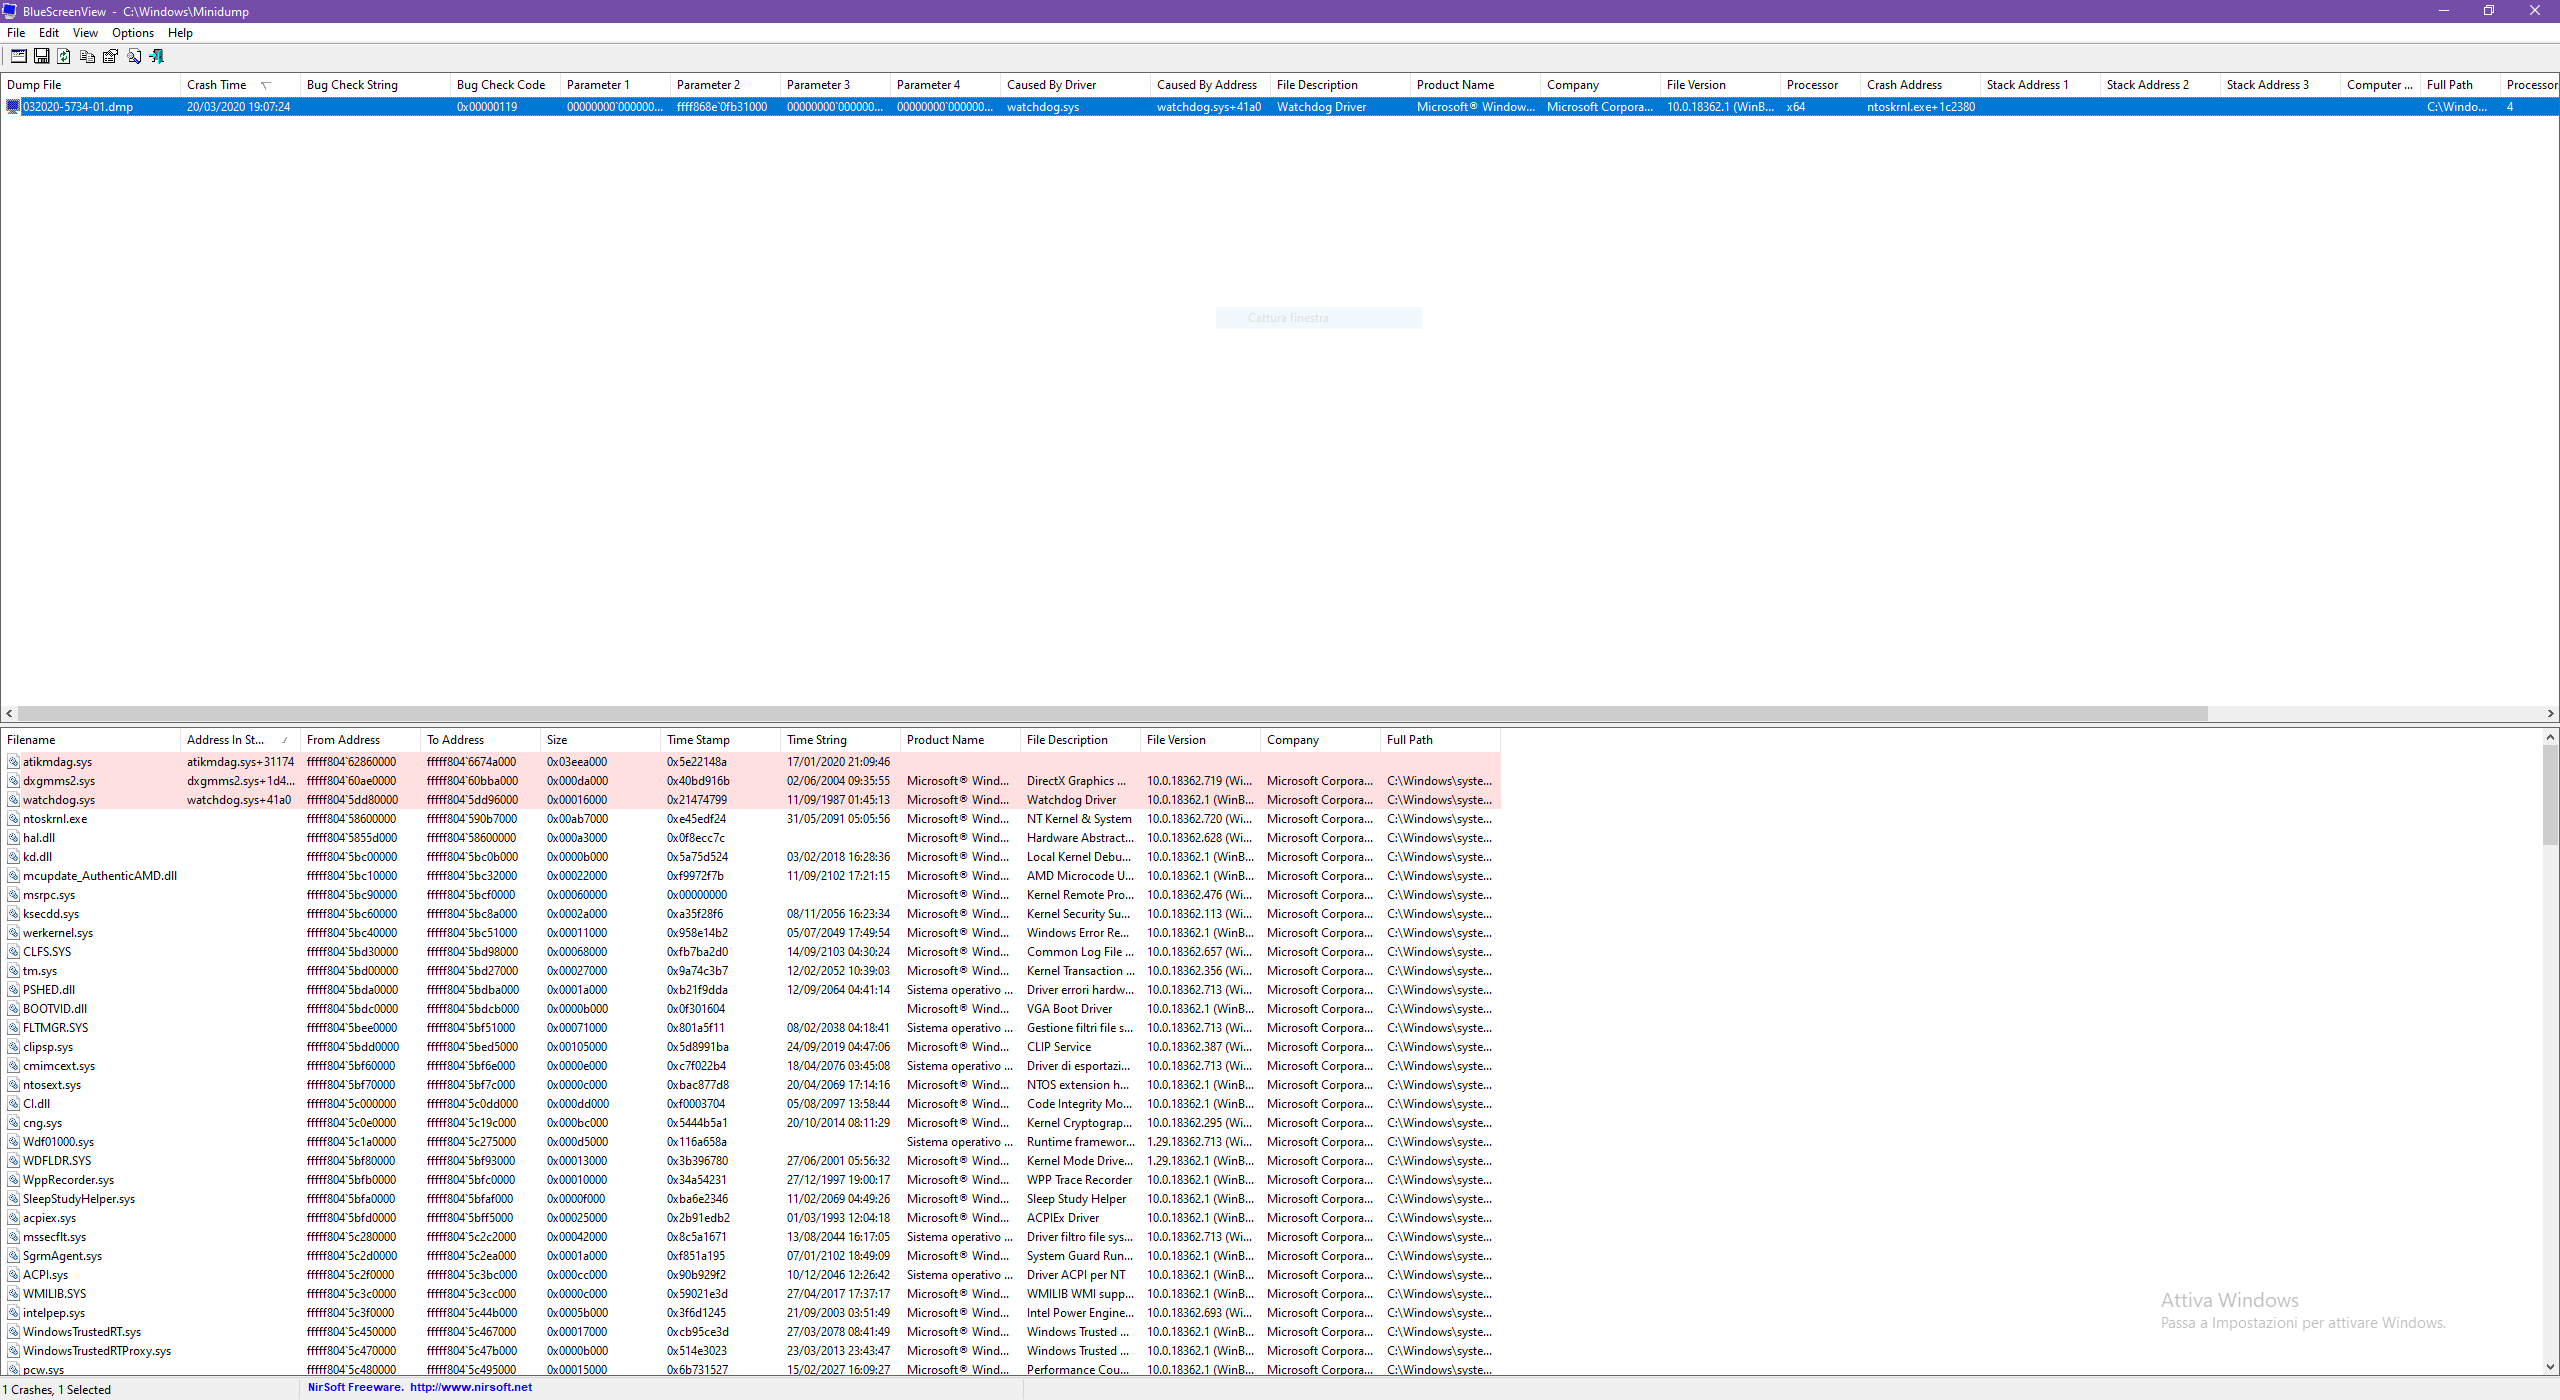Viewport: 2560px width, 1400px height.
Task: Open the nirsoft.net website link
Action: coord(470,1387)
